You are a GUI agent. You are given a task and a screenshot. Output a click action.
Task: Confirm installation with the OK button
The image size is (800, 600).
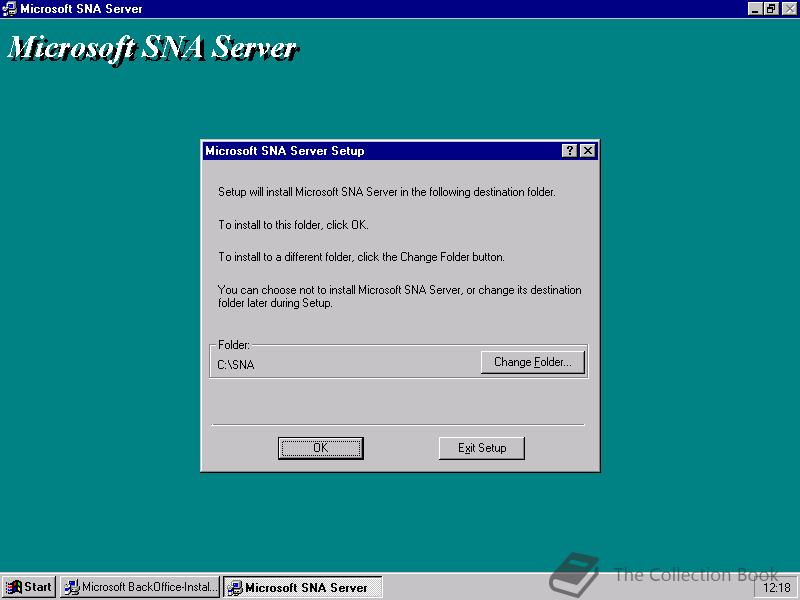coord(320,448)
